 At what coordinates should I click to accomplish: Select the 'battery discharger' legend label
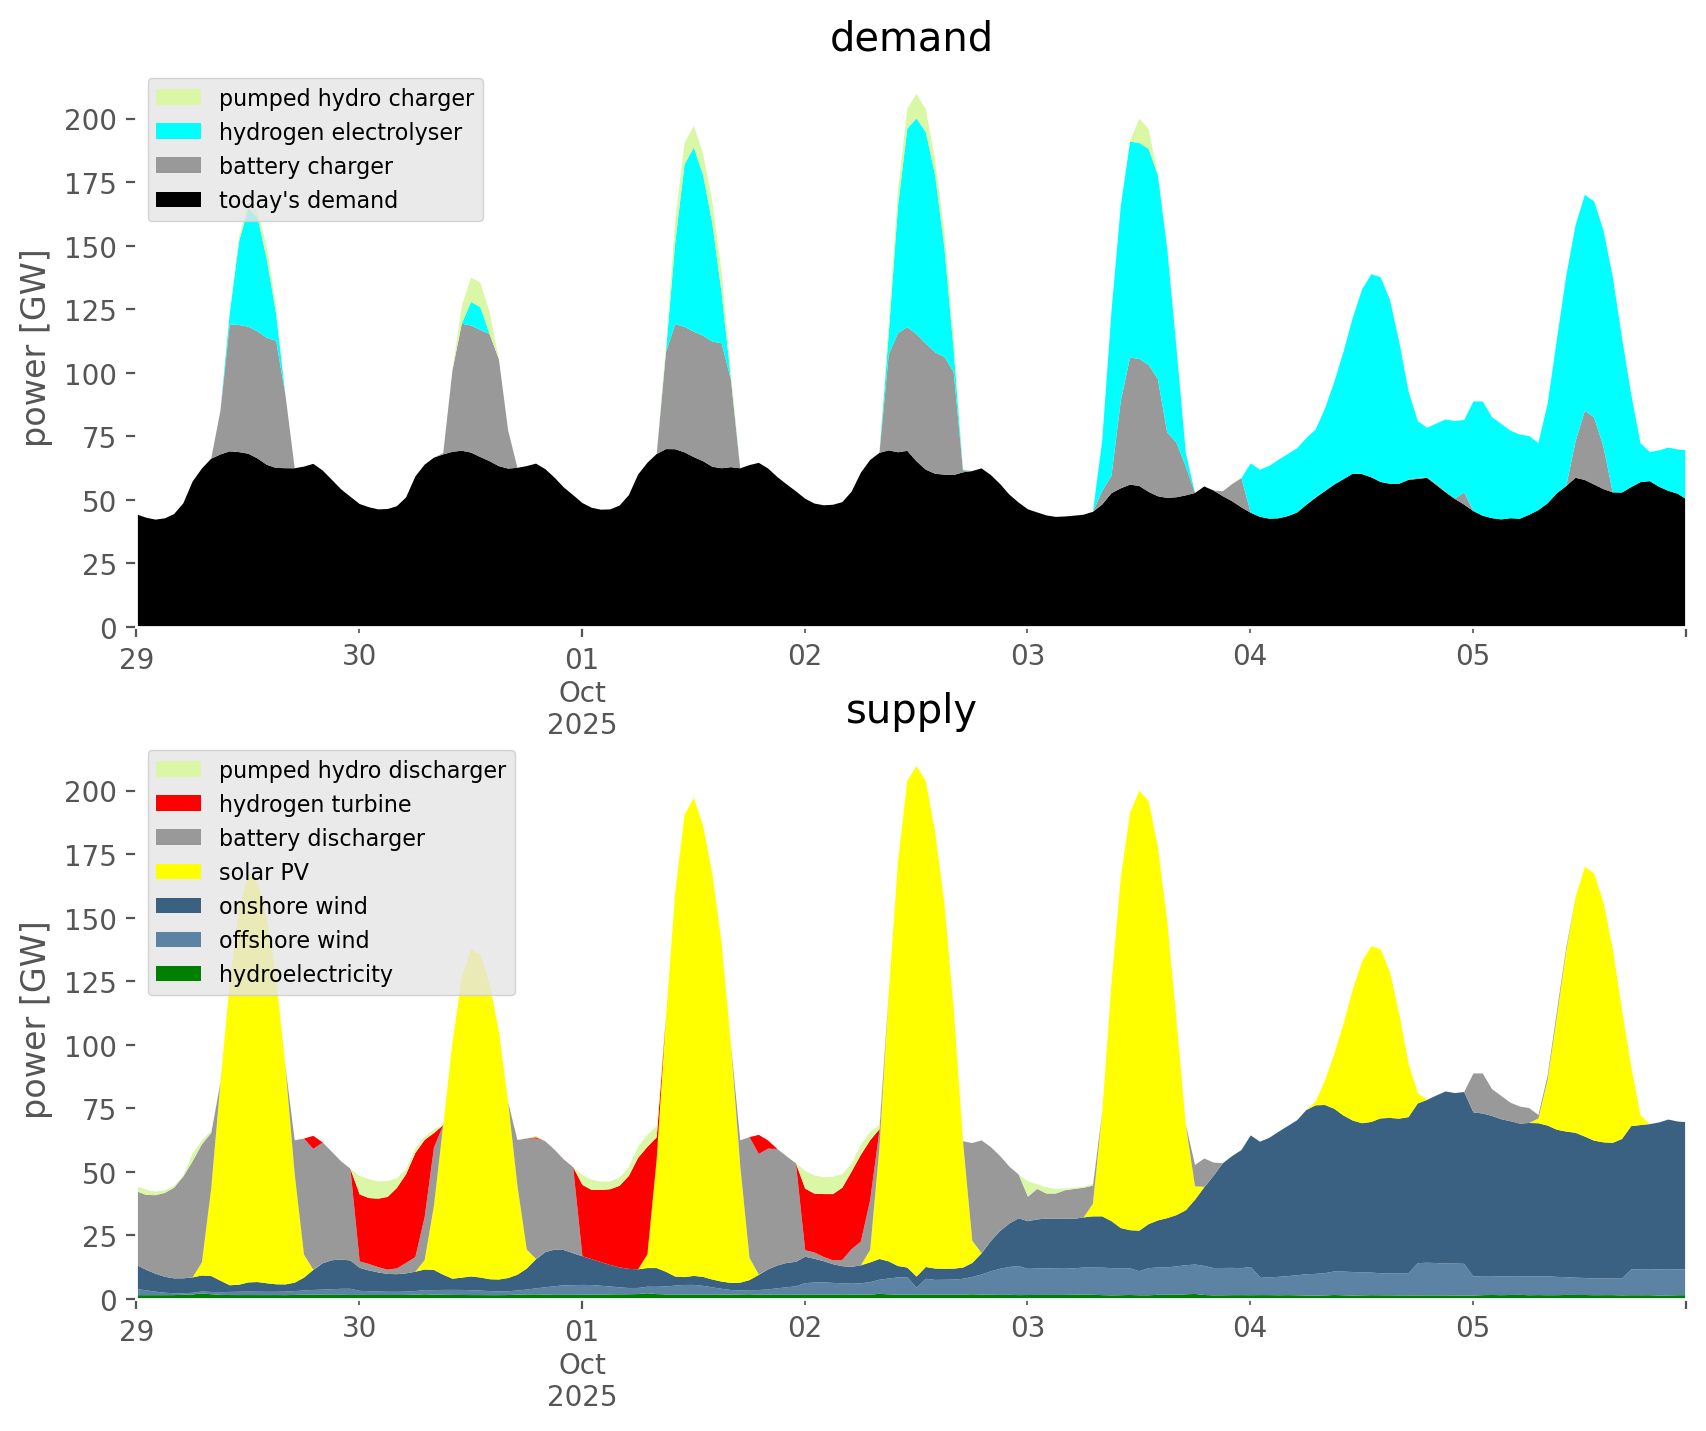[x=321, y=838]
